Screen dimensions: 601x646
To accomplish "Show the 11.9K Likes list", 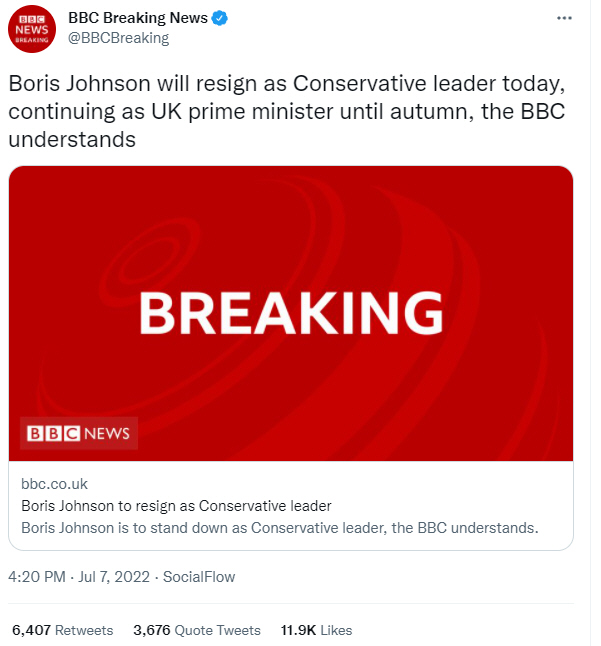I will coord(316,630).
